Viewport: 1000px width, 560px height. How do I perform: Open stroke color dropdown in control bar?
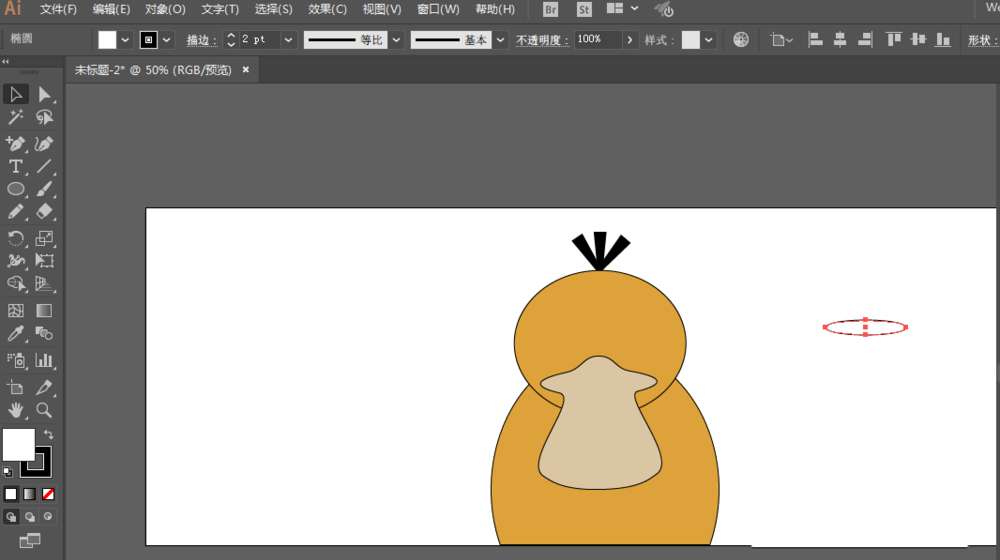tap(166, 40)
